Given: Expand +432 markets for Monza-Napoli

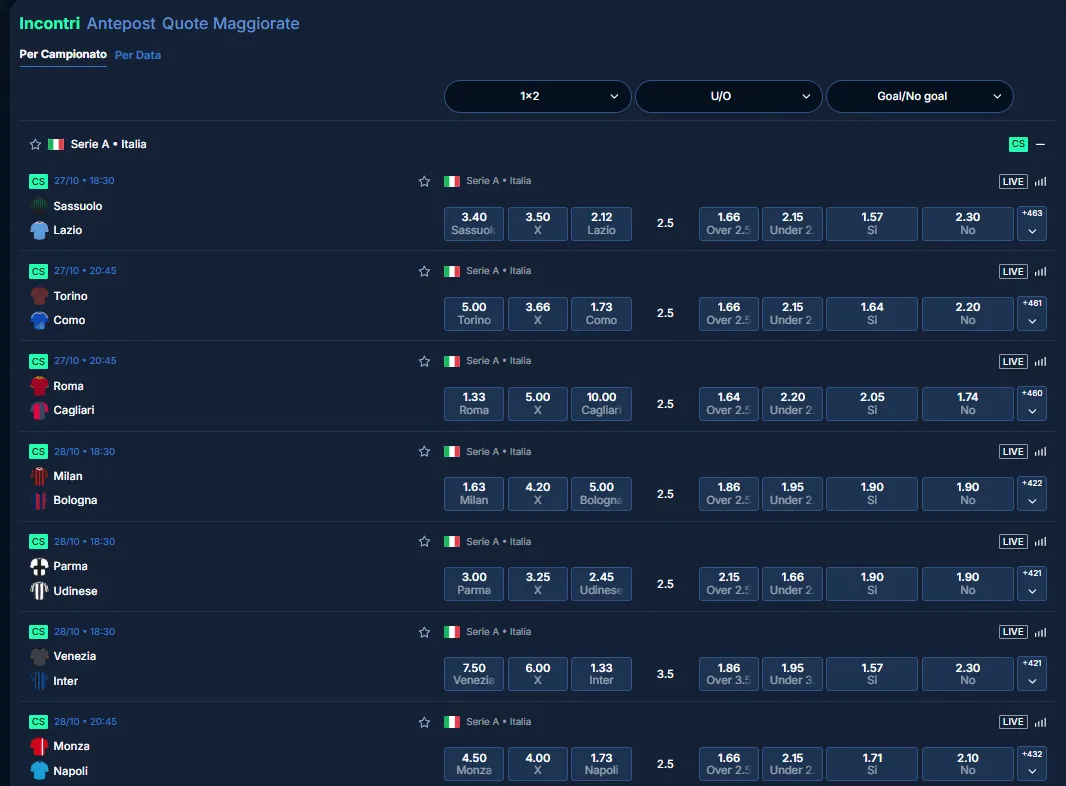Looking at the screenshot, I should (x=1032, y=764).
